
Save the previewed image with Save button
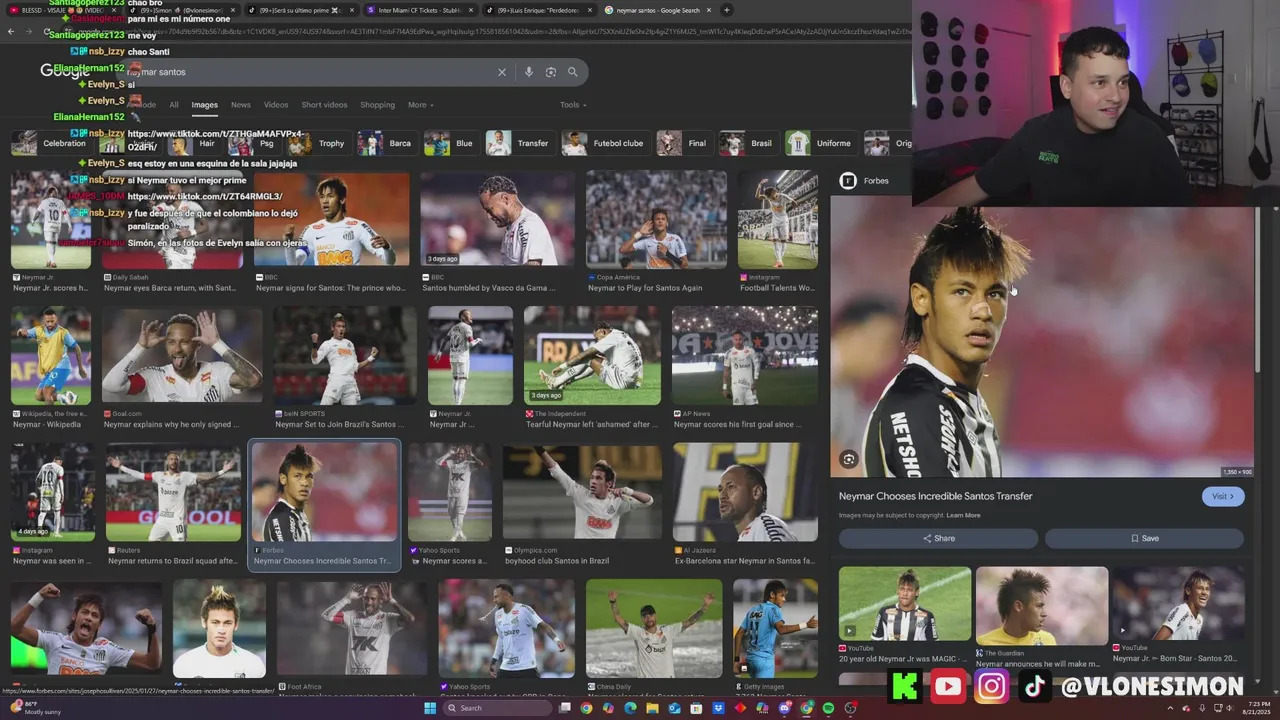click(x=1144, y=538)
